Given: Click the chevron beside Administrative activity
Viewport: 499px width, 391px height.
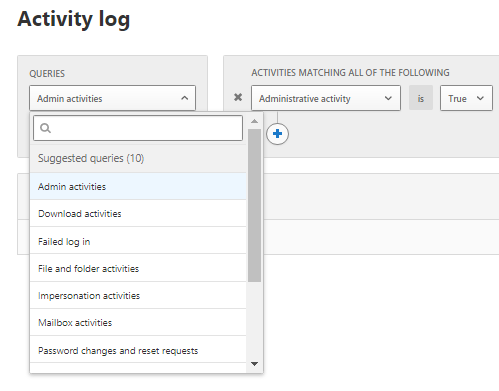Looking at the screenshot, I should coord(388,98).
